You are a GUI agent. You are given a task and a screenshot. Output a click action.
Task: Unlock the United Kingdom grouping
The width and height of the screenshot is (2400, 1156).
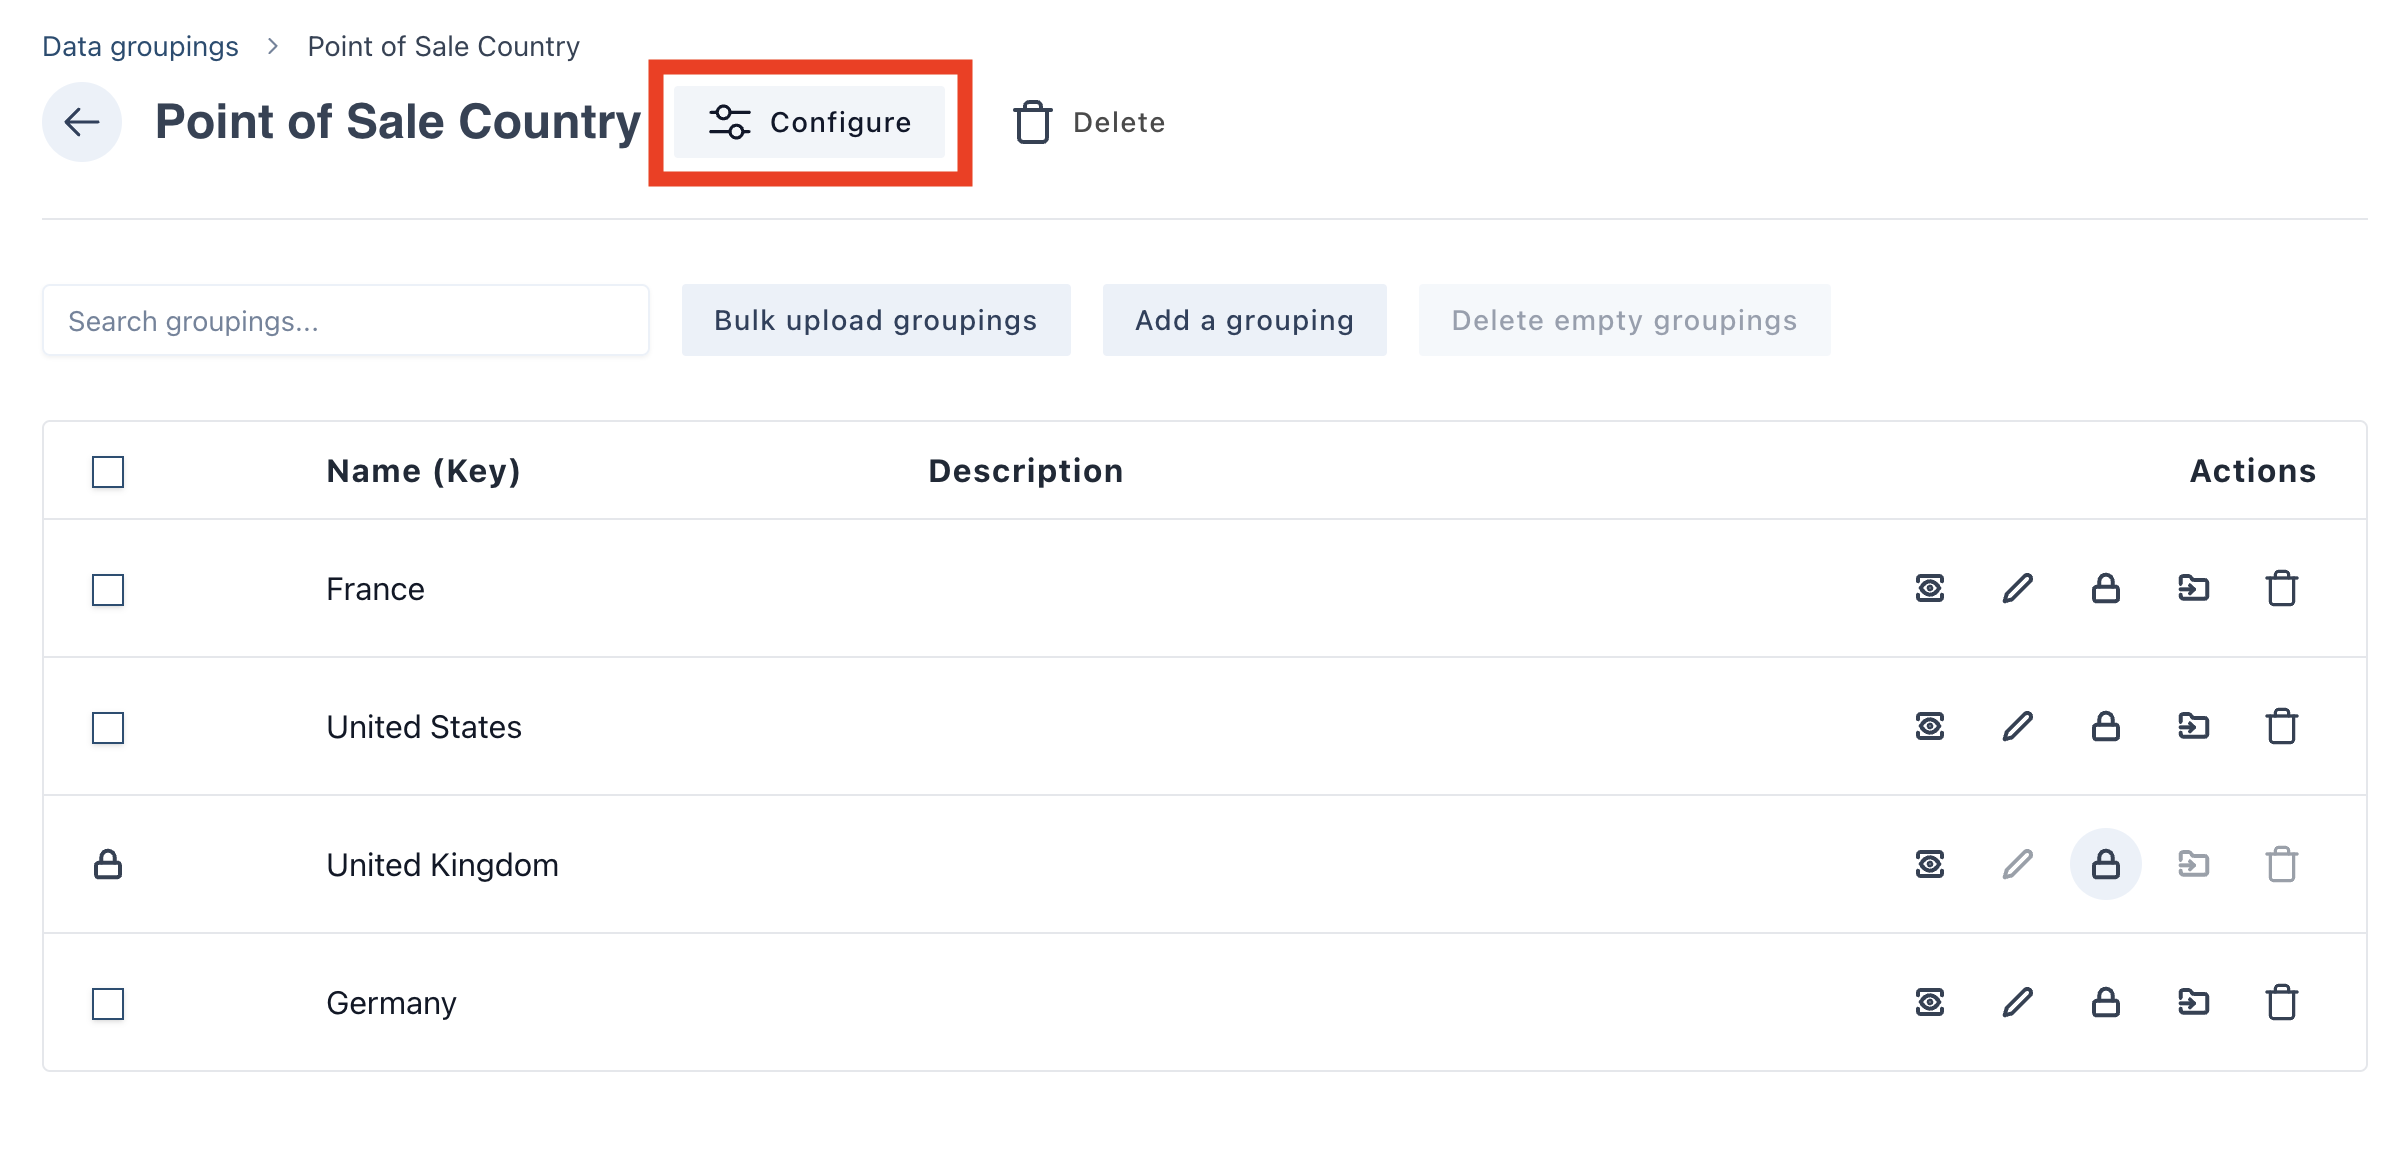point(2106,865)
